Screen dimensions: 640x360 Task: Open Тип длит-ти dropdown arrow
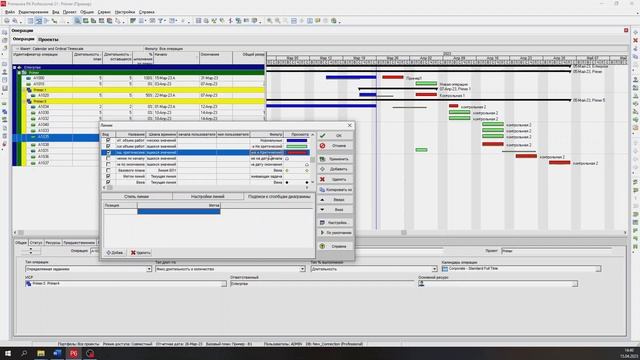pos(302,269)
